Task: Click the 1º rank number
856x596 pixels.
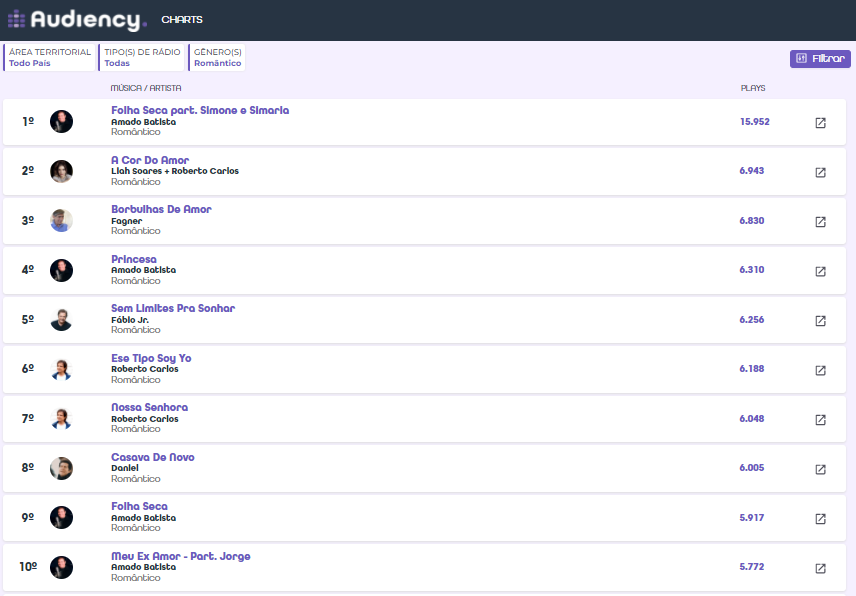Action: [x=28, y=122]
